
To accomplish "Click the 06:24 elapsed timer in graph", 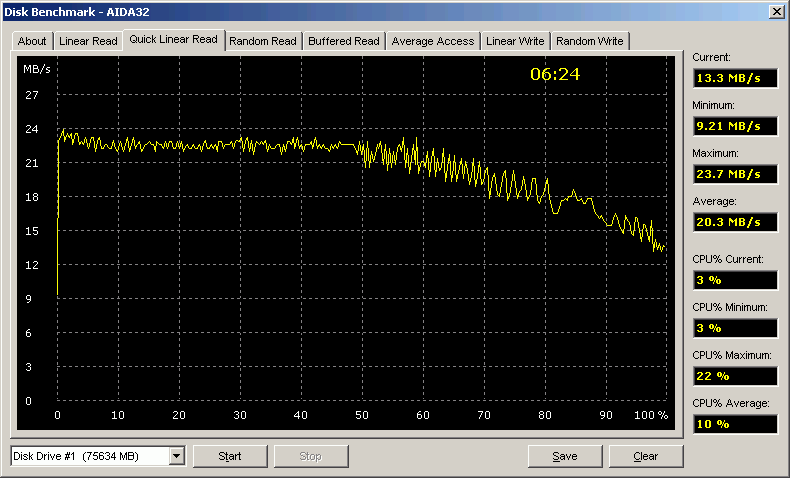I will 555,74.
